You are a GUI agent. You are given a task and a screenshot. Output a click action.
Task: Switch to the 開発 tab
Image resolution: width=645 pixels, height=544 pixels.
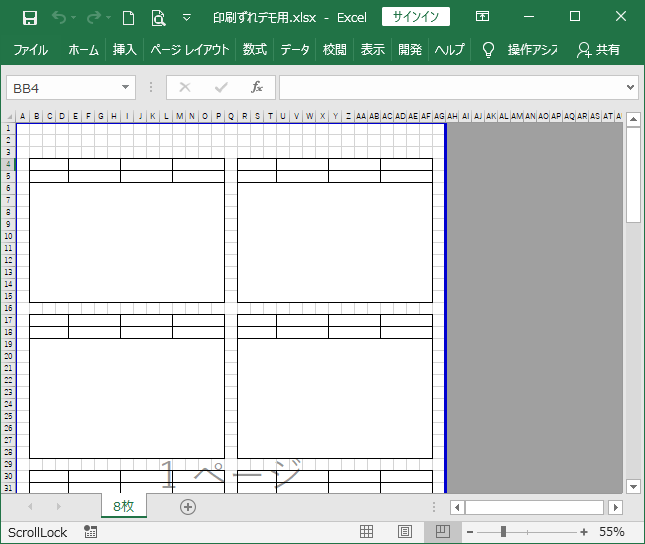(x=410, y=50)
